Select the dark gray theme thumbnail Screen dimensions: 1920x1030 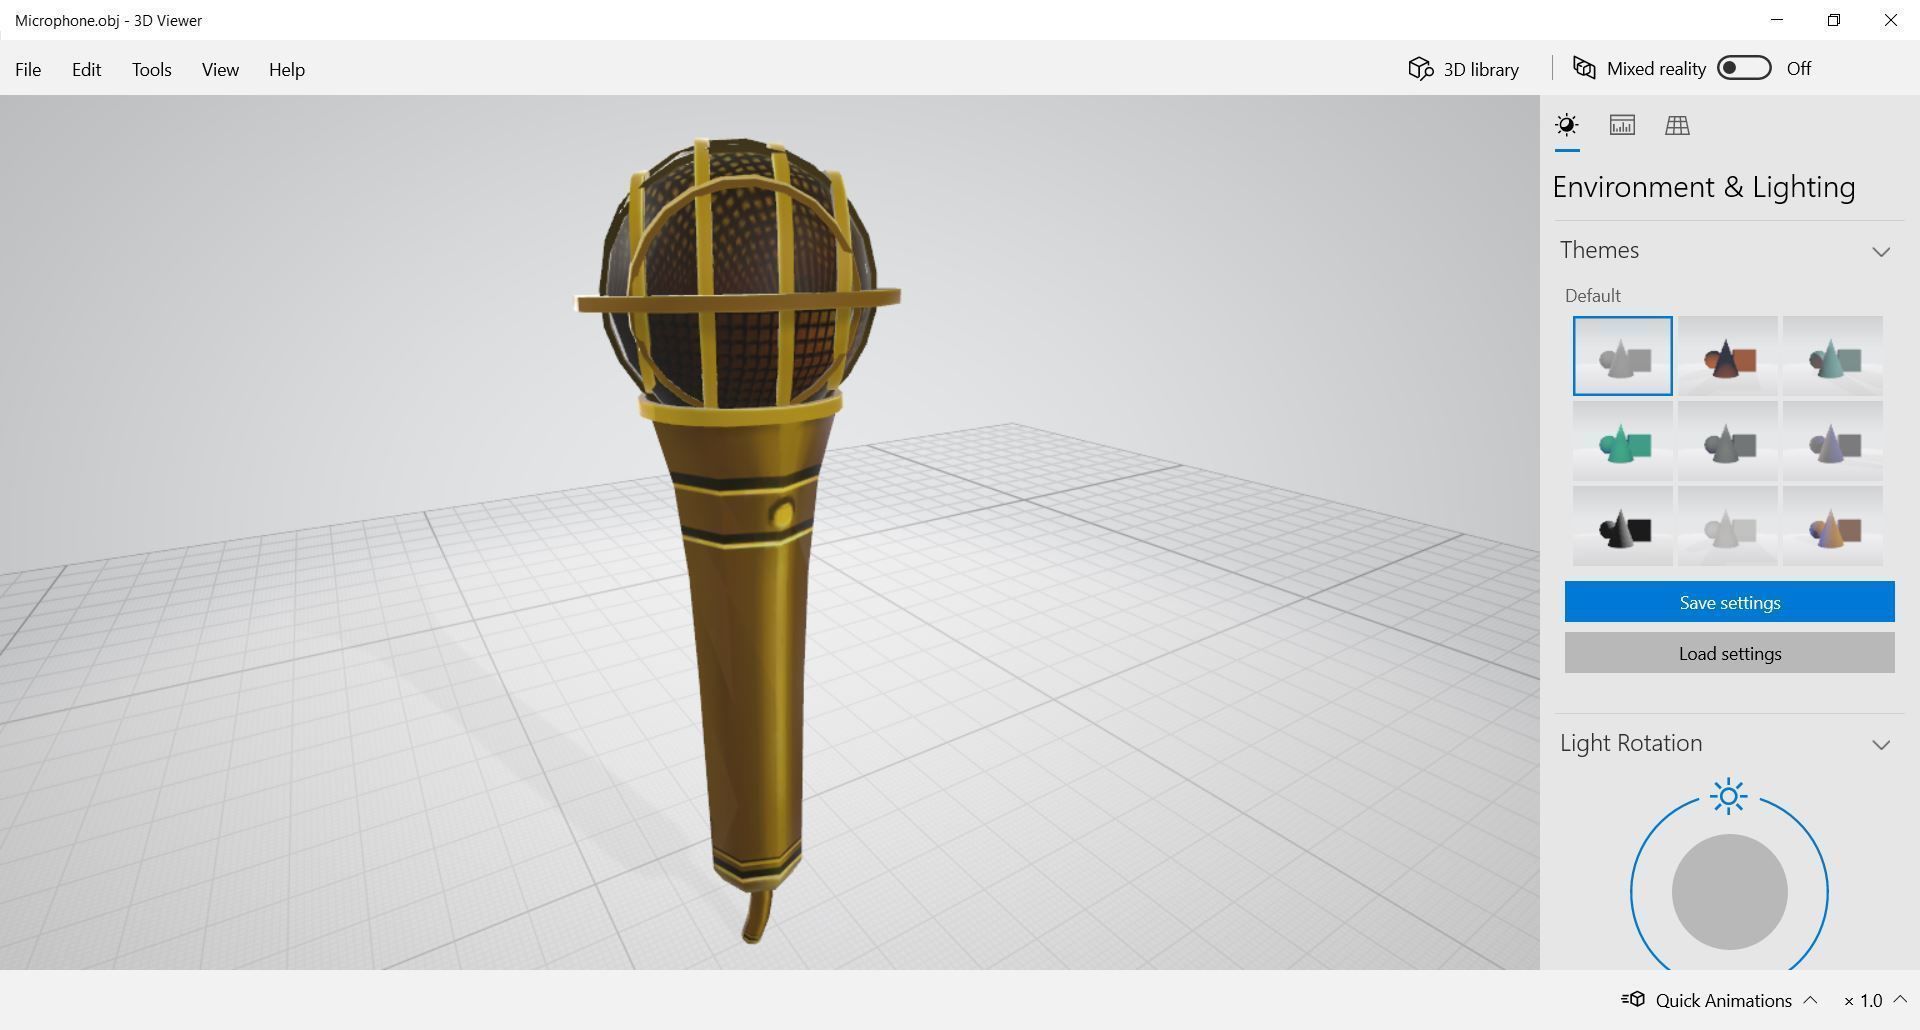1727,441
